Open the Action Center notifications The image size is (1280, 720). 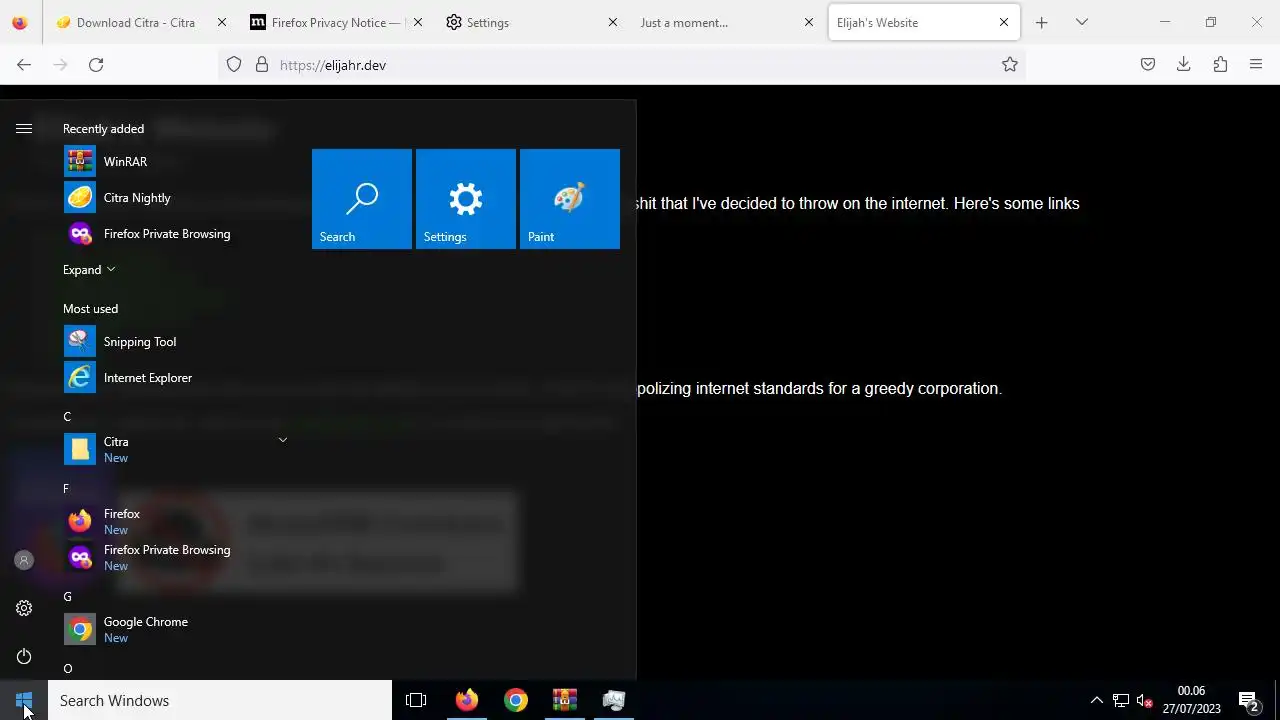tap(1248, 700)
